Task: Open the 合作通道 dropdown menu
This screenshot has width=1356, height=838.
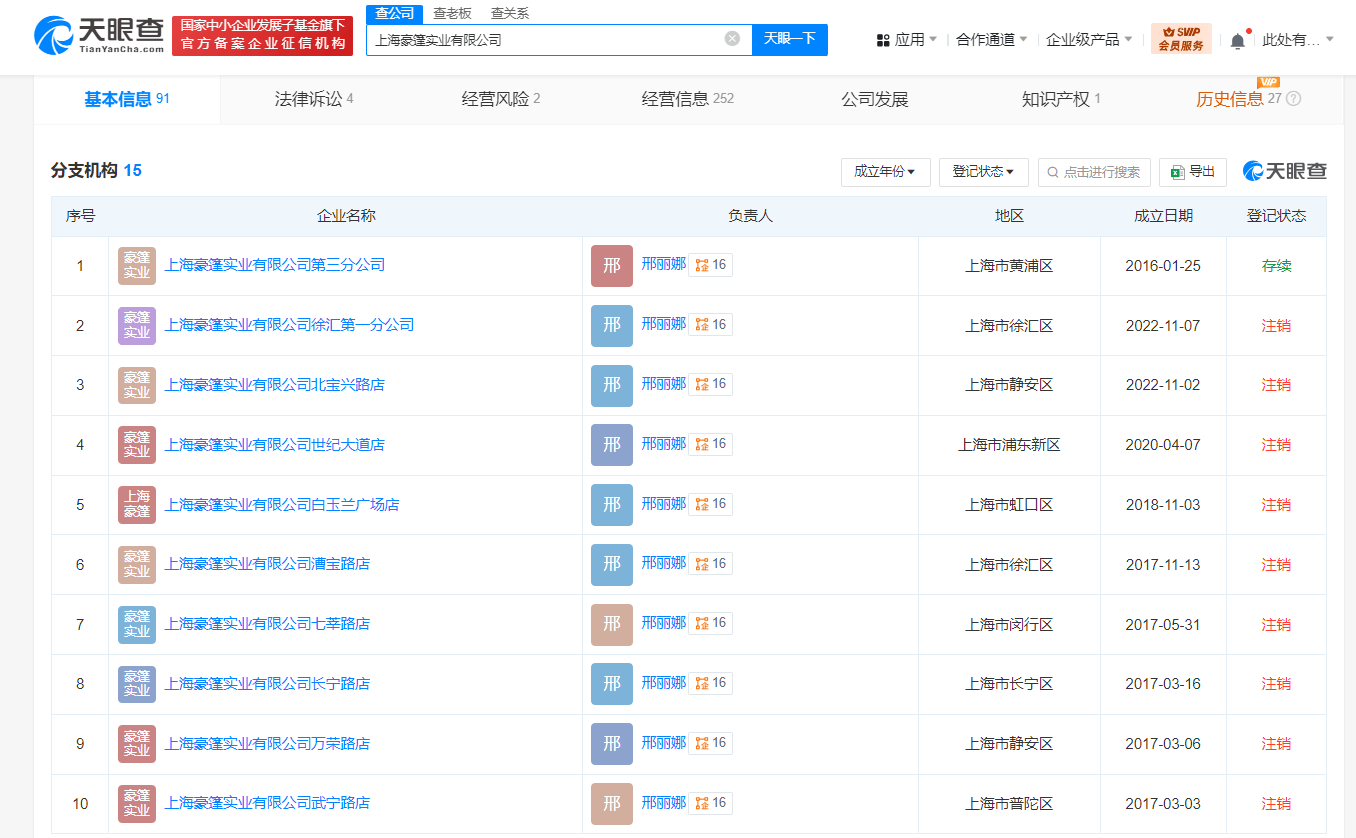Action: click(x=992, y=40)
